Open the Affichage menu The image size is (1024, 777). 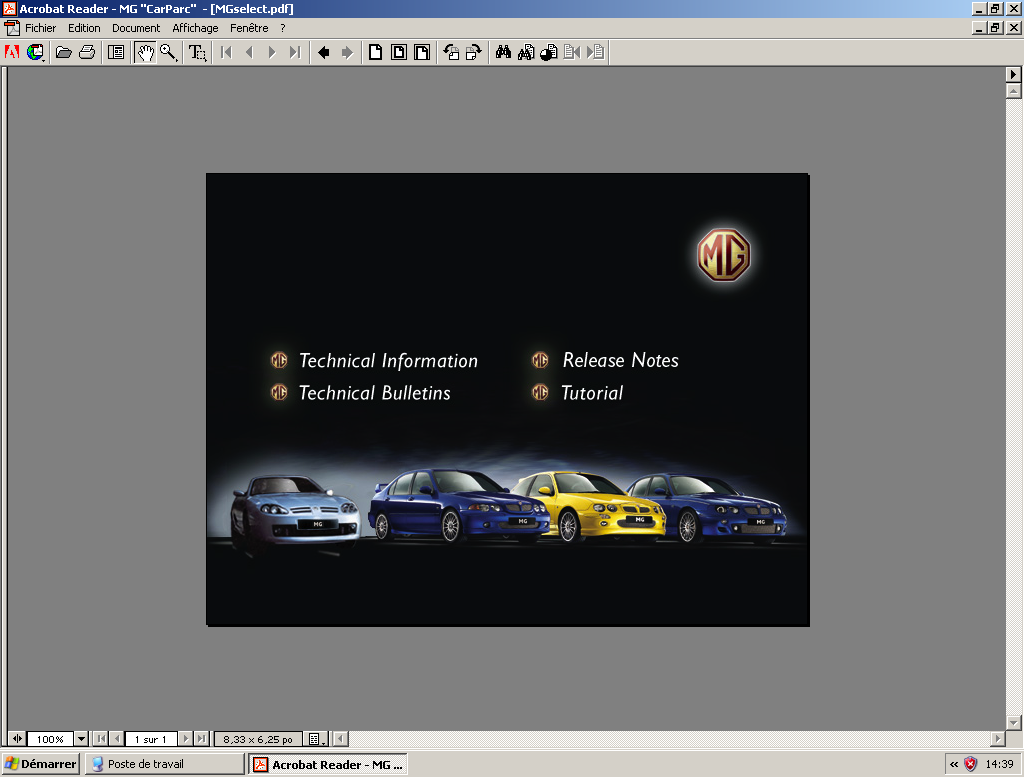(195, 28)
